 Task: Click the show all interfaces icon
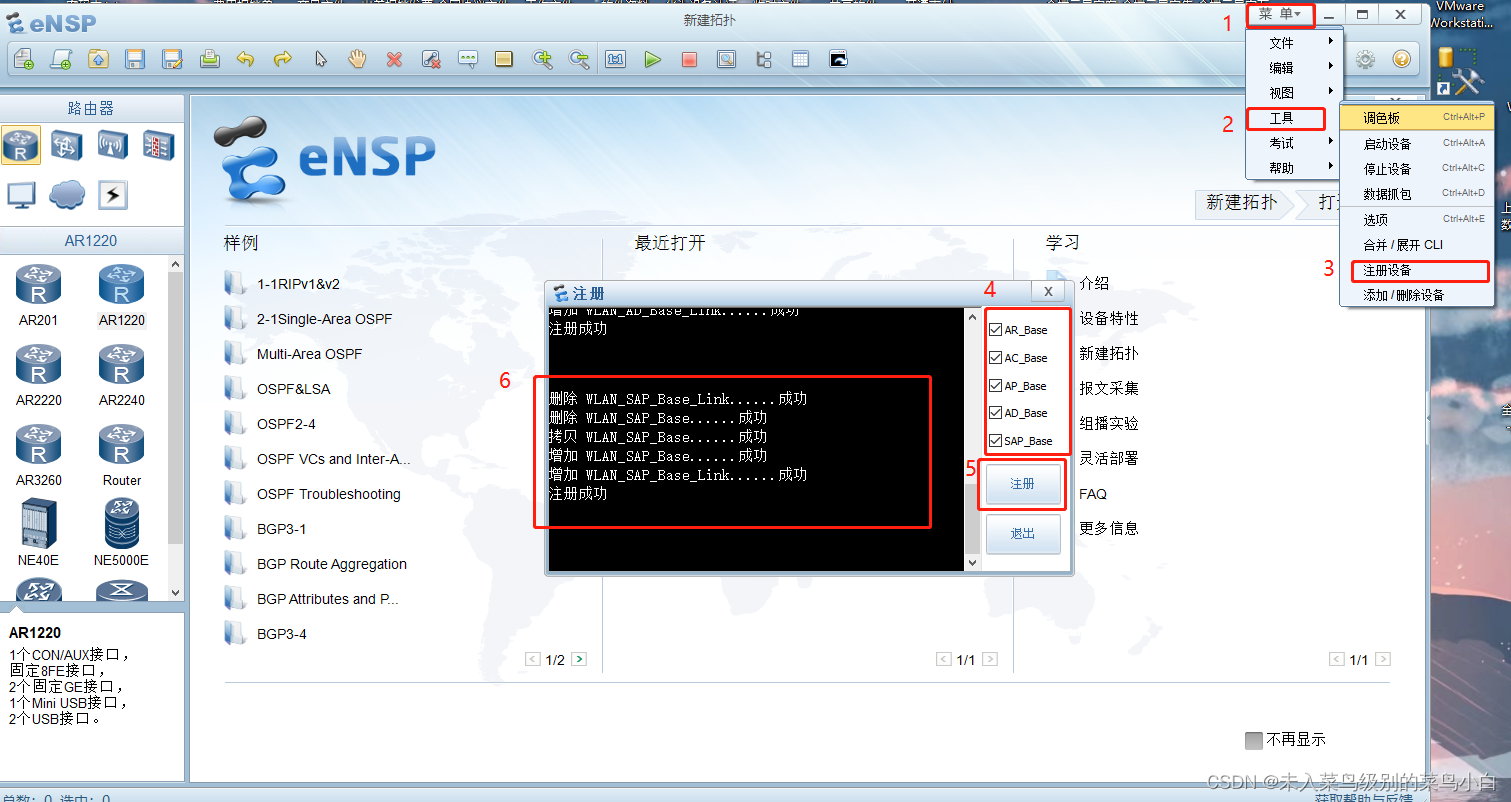point(763,59)
